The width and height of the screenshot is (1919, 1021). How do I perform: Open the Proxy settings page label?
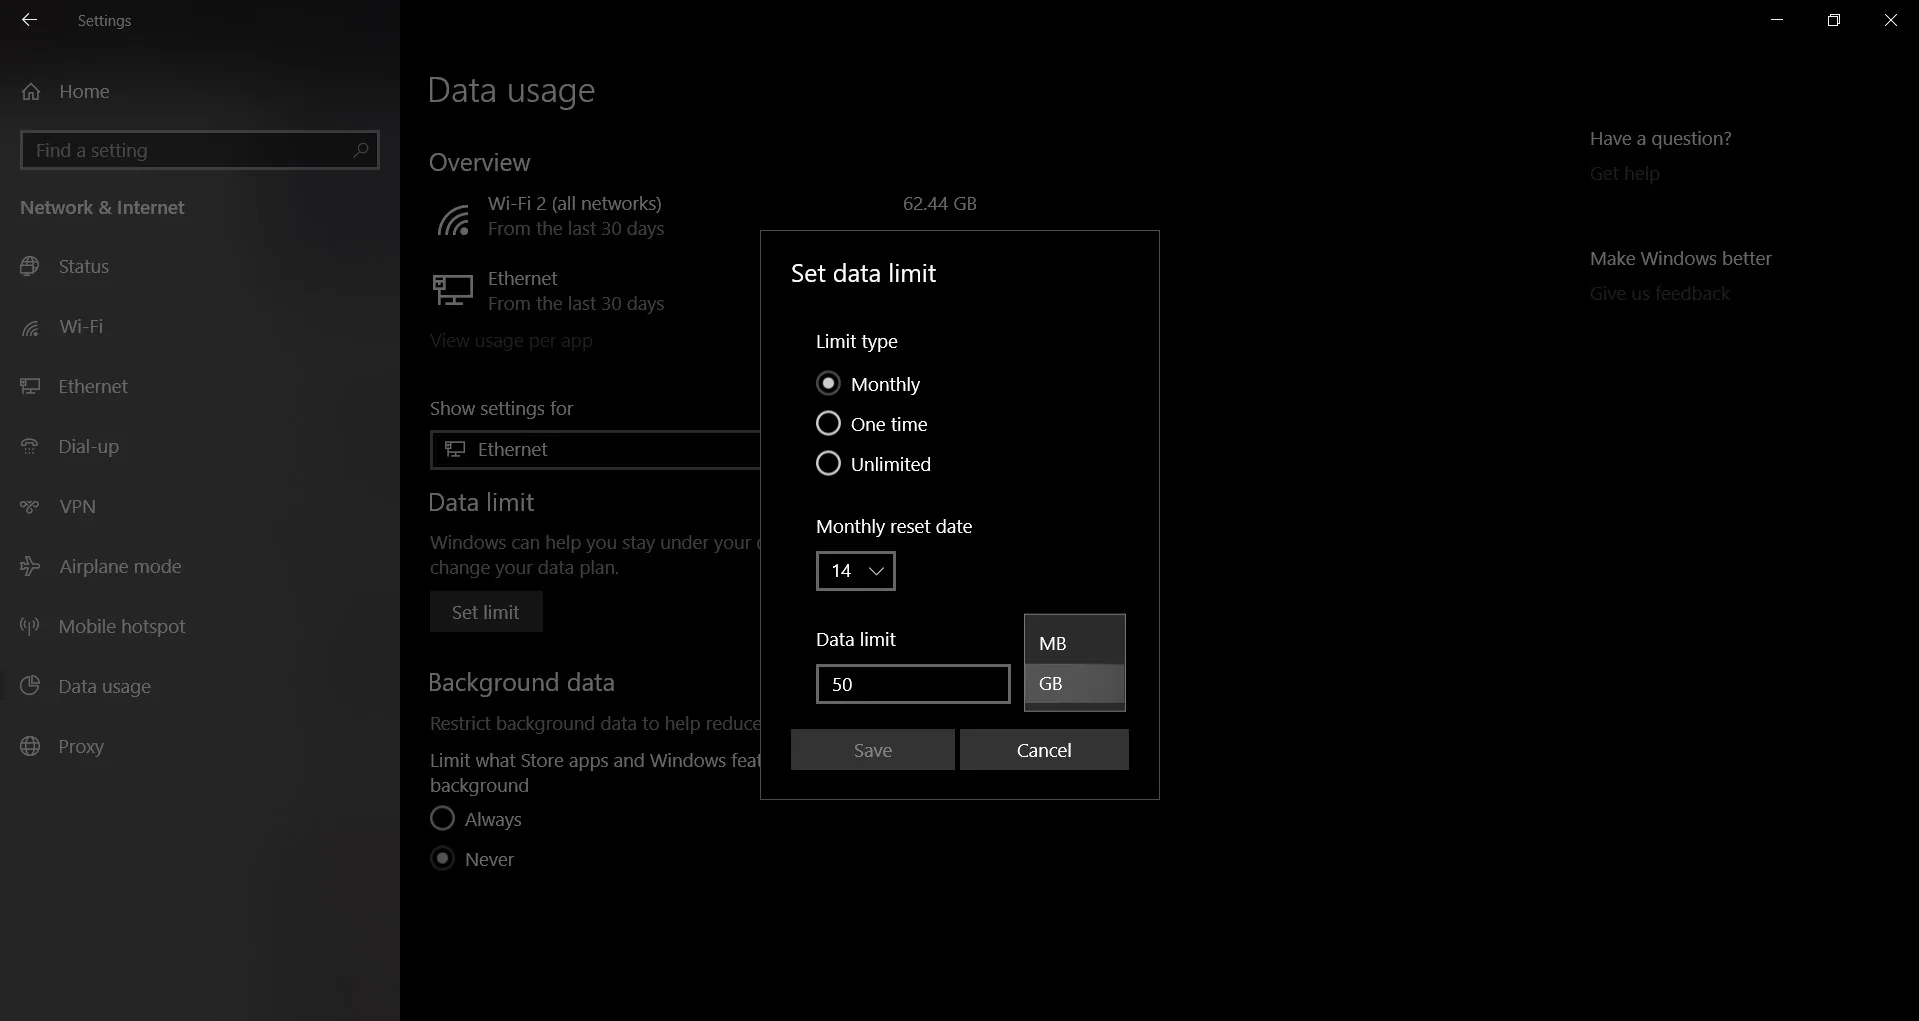click(81, 746)
